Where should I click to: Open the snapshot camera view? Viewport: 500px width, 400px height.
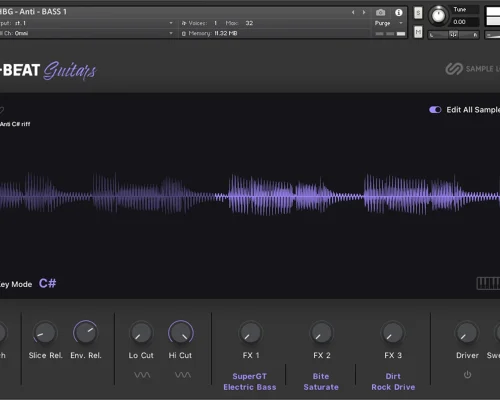point(380,12)
